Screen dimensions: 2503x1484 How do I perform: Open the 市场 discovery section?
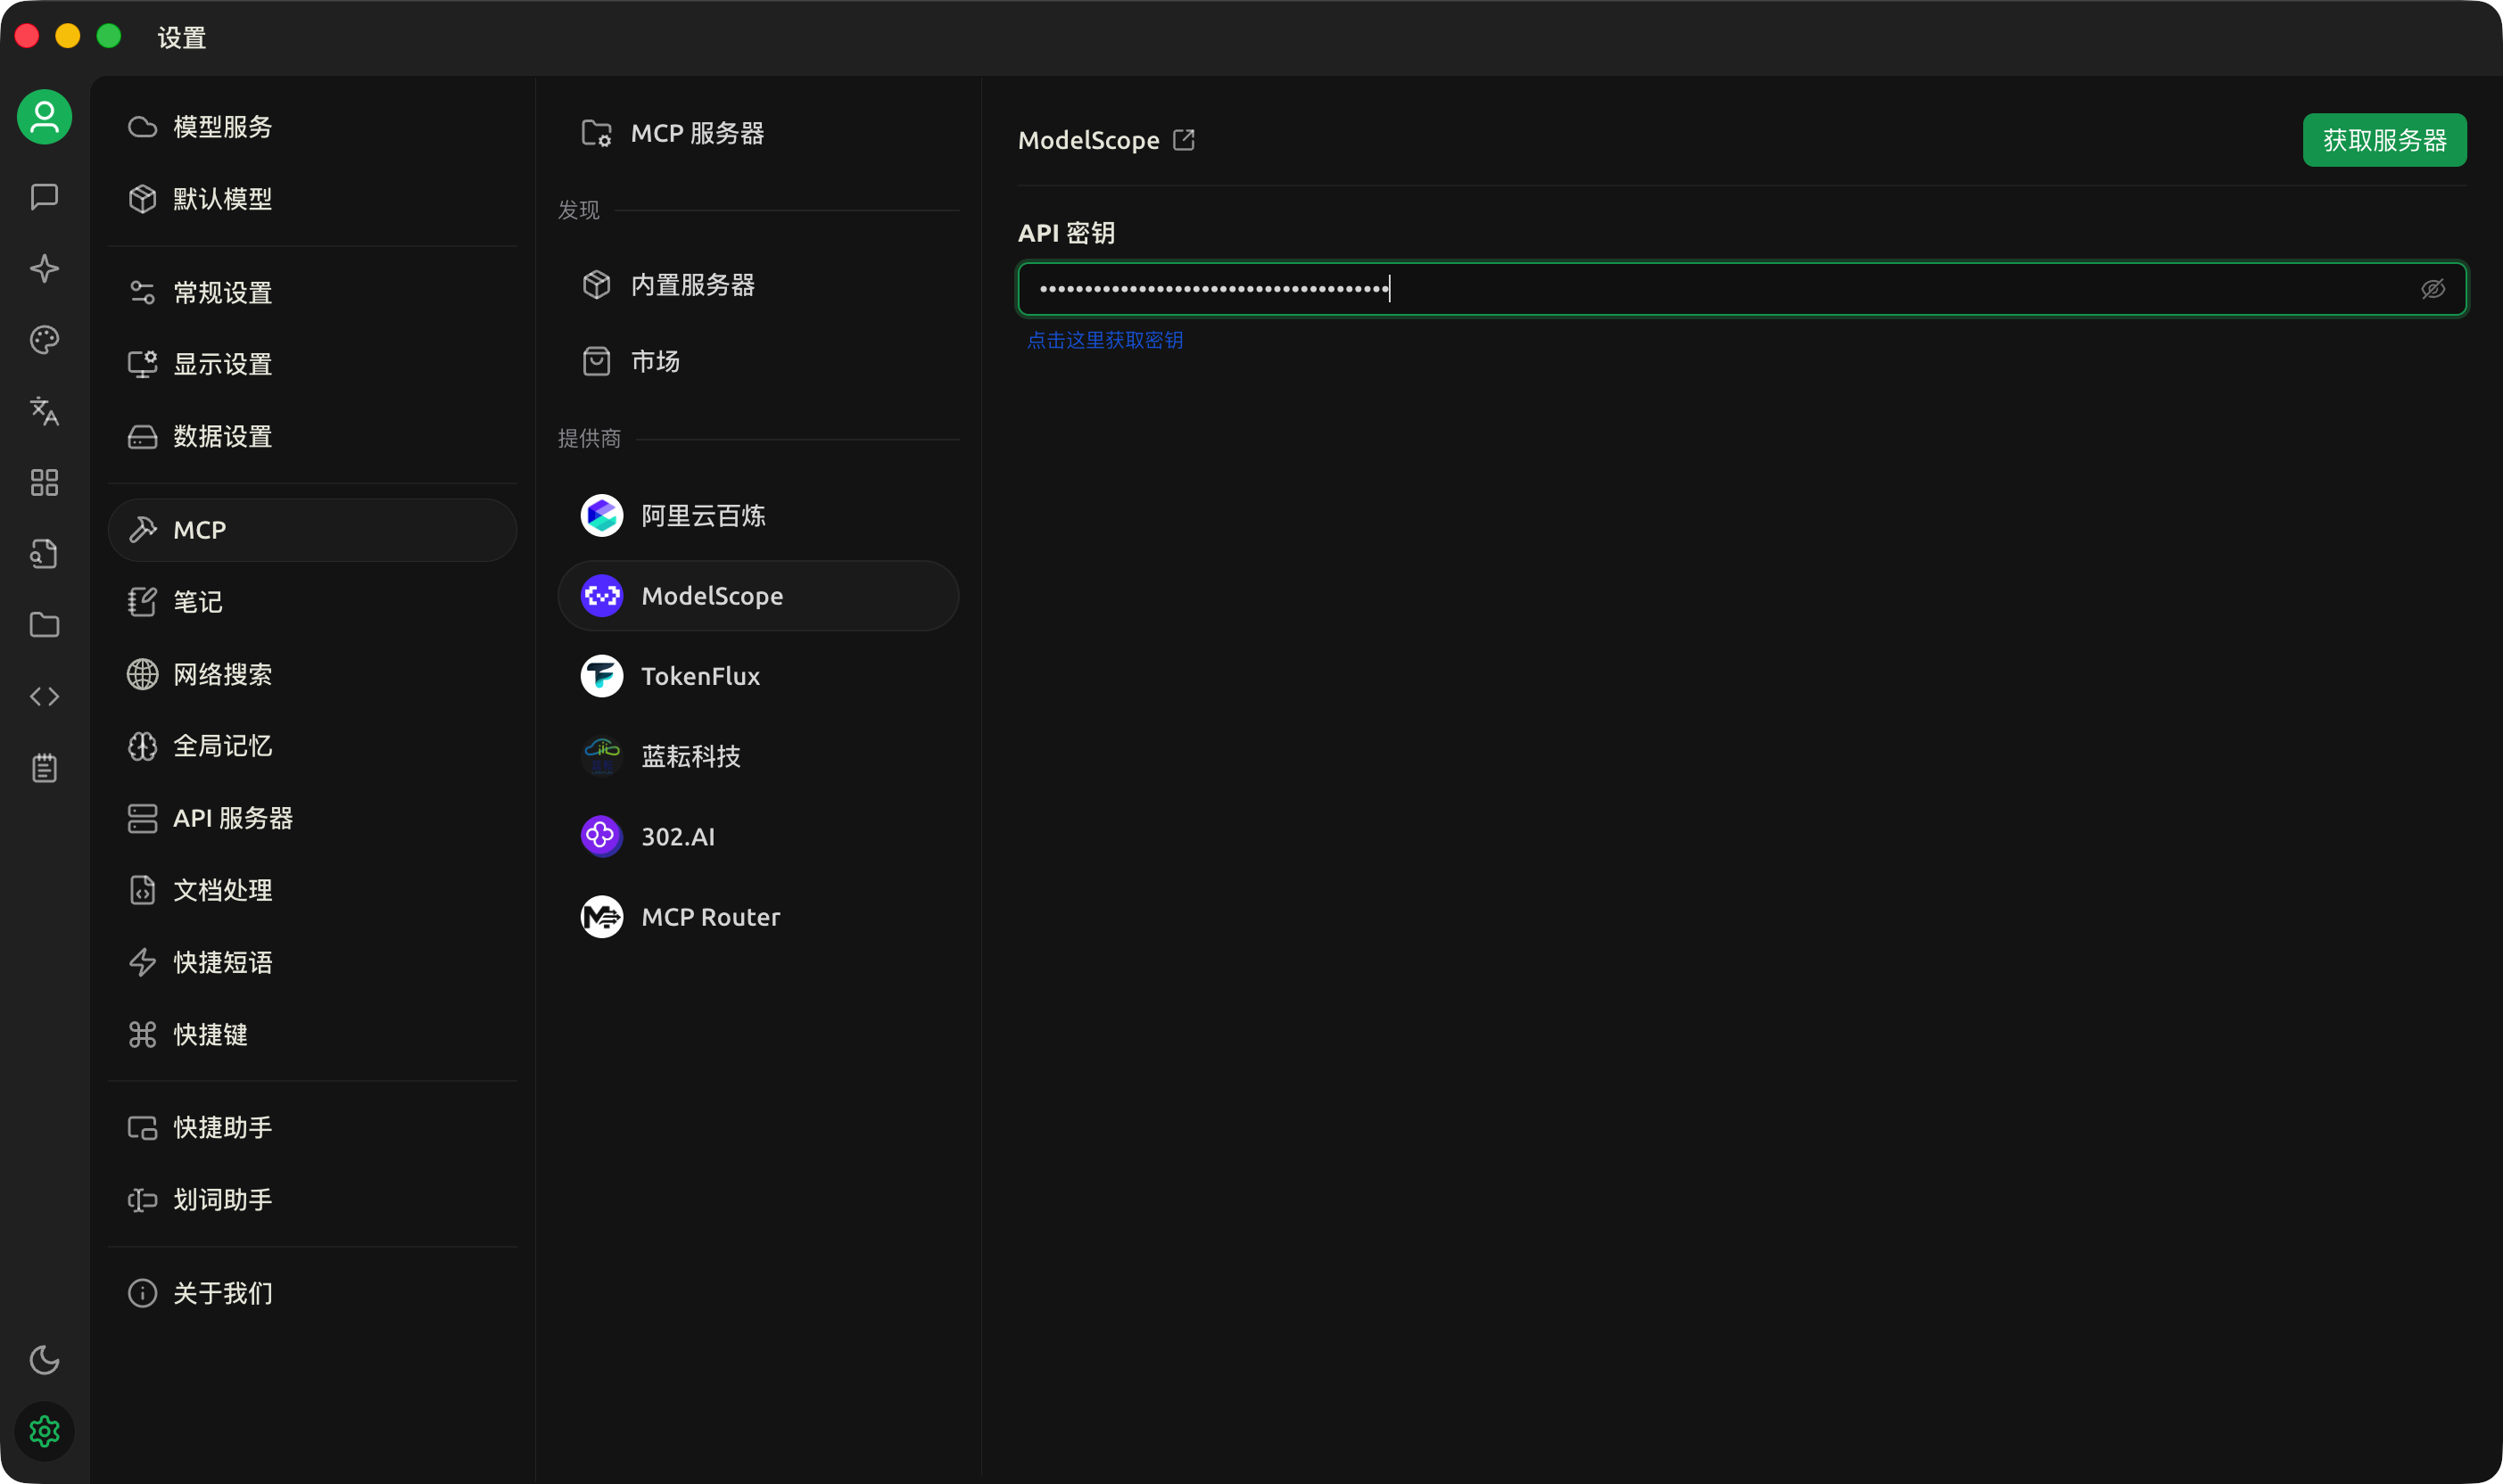tap(655, 361)
